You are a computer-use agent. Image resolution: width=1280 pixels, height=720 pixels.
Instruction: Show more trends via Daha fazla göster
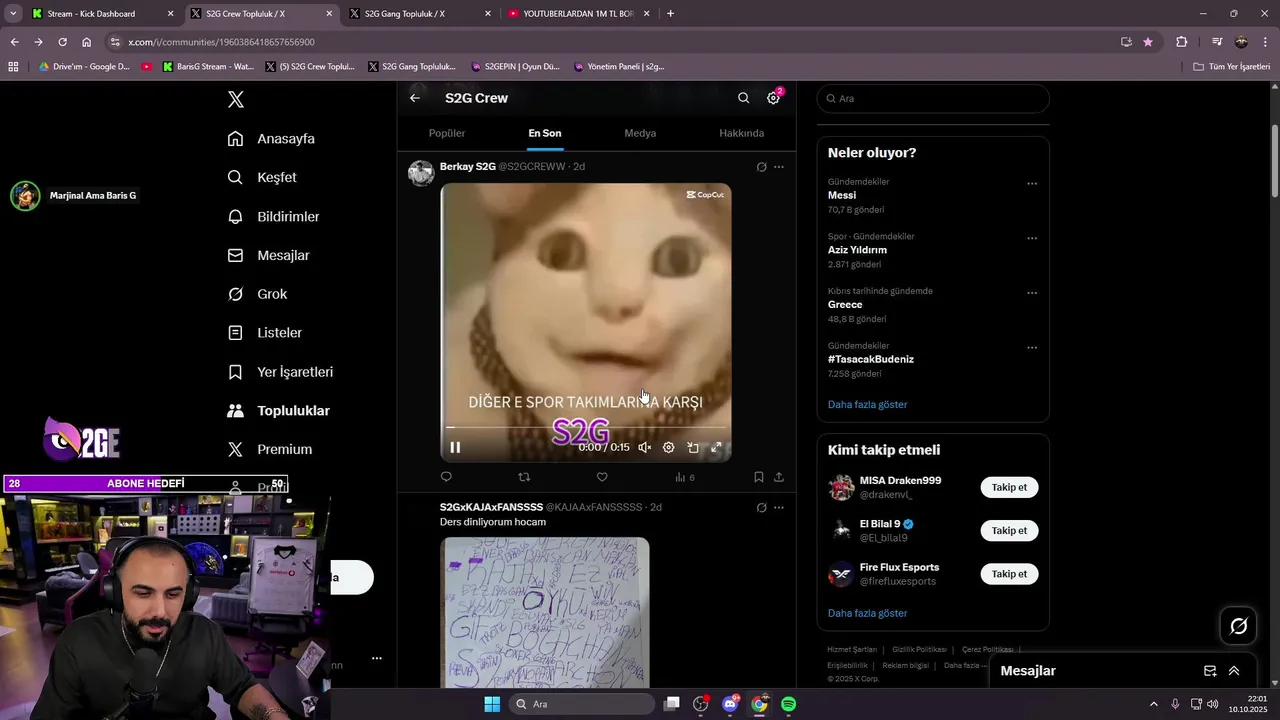867,404
